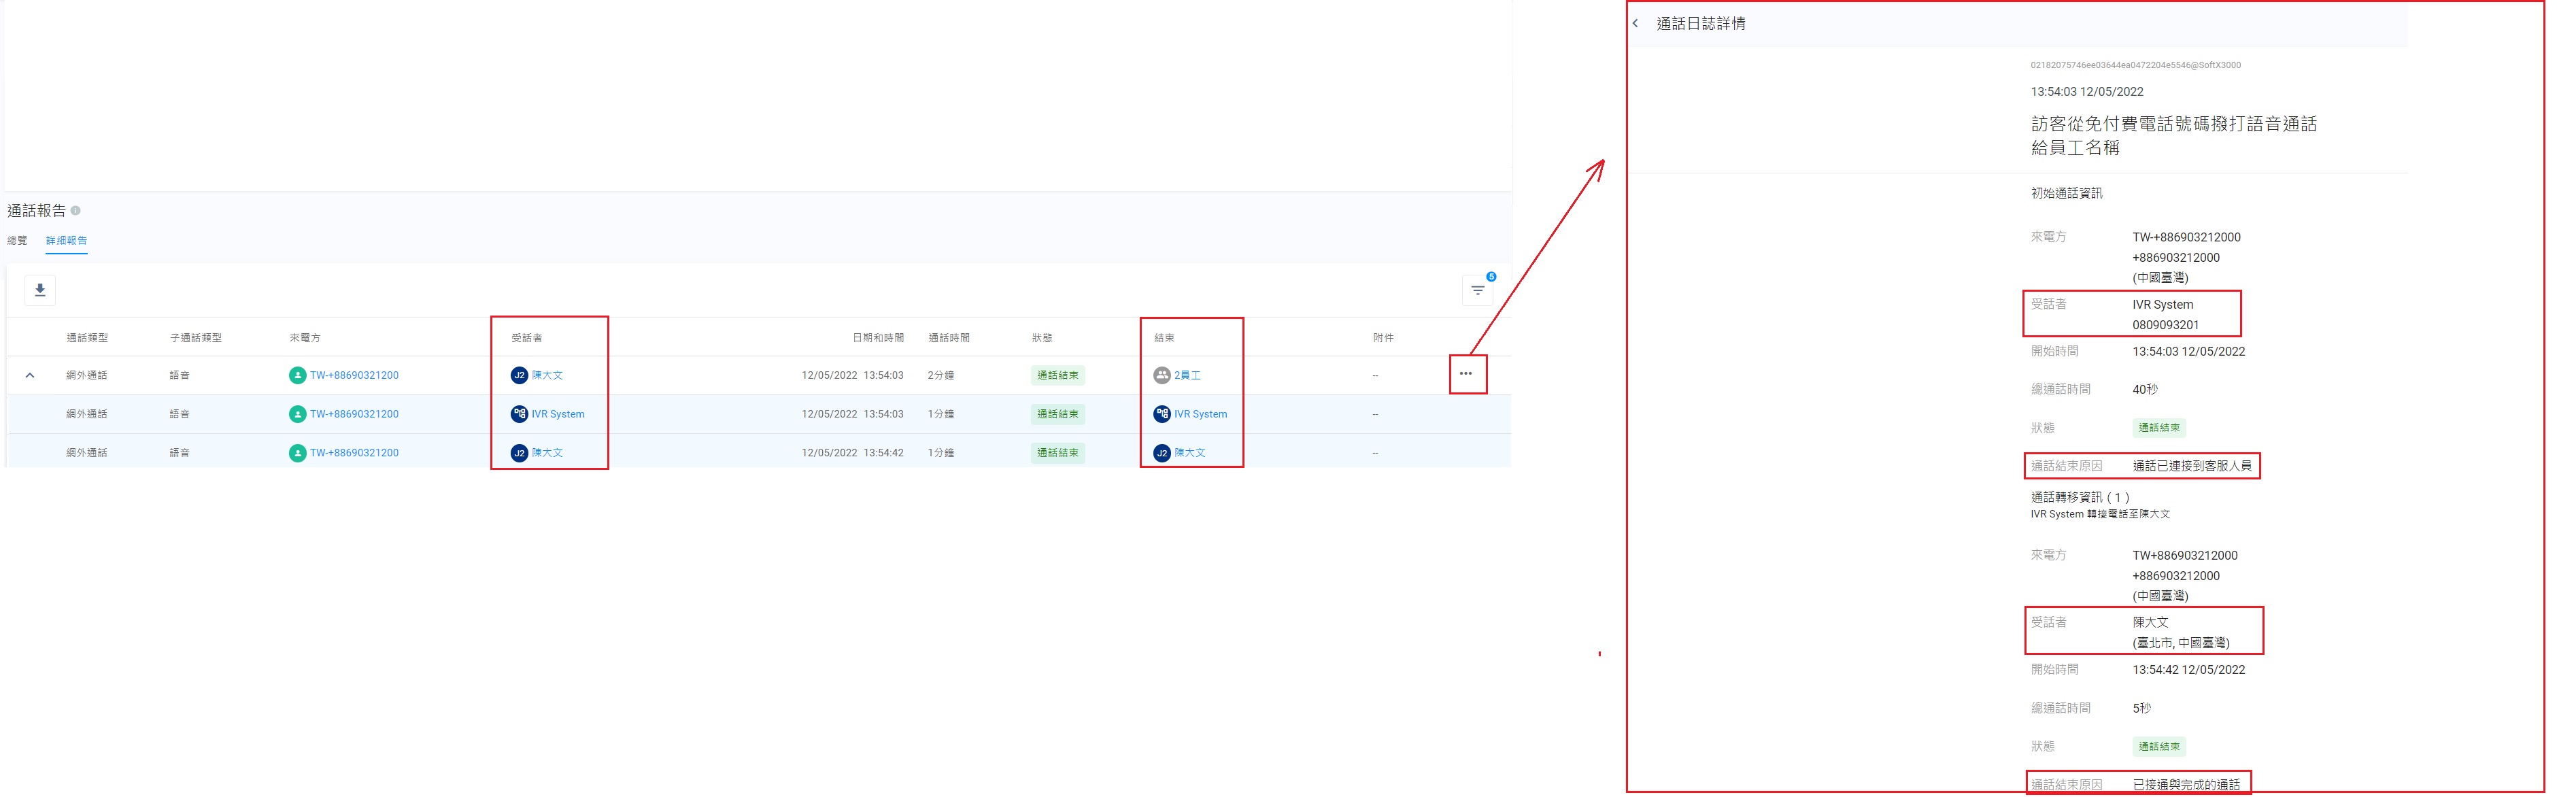This screenshot has height=797, width=2576.
Task: Click the IVR System icon in the 受話者 column
Action: click(519, 414)
